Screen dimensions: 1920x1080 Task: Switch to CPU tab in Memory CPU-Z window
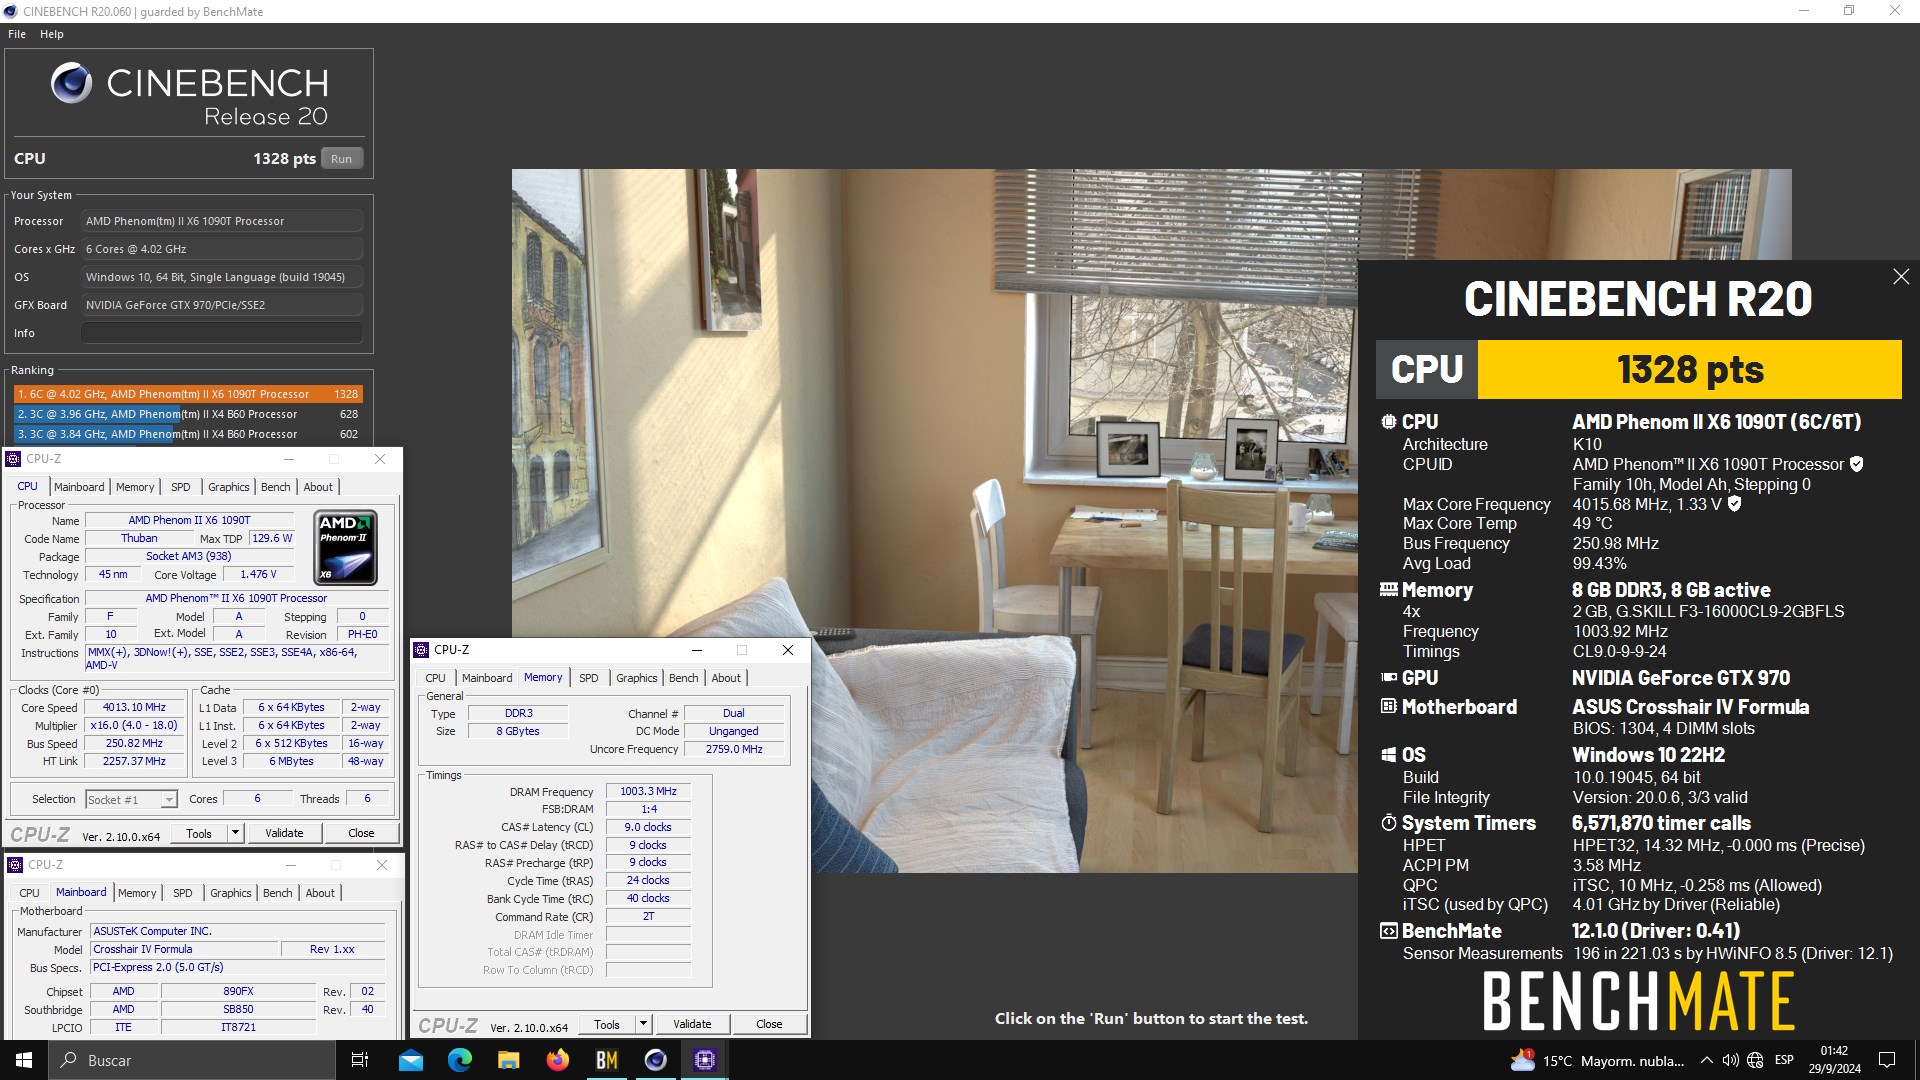[x=435, y=678]
